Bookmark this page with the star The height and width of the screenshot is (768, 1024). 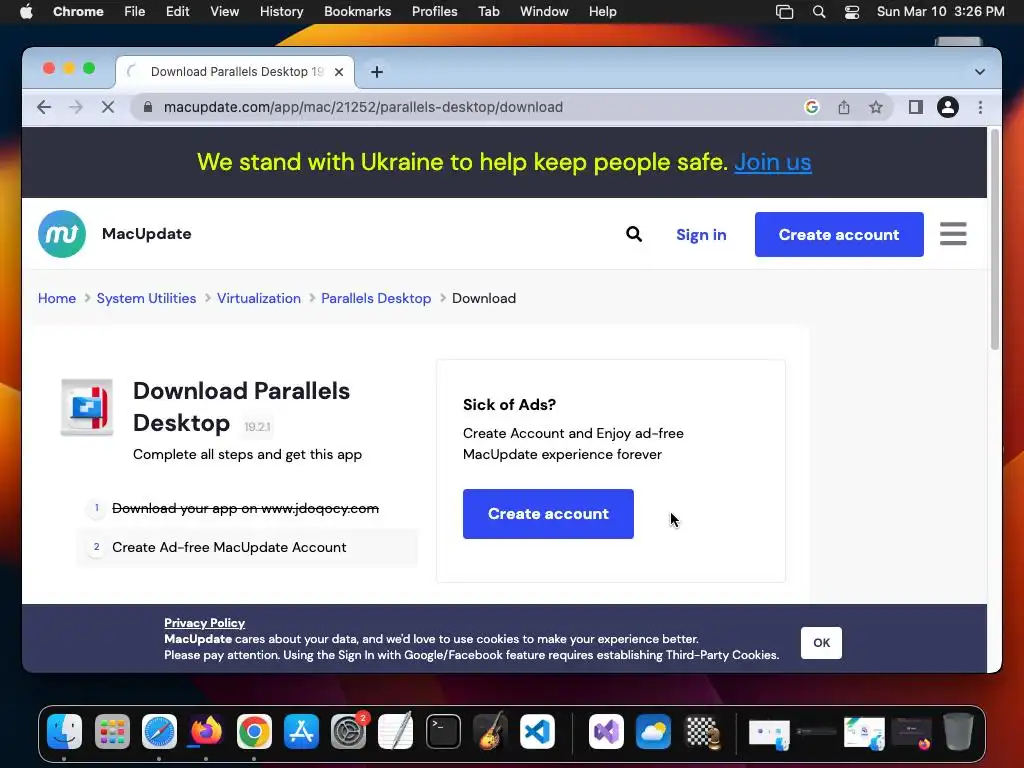(x=876, y=107)
